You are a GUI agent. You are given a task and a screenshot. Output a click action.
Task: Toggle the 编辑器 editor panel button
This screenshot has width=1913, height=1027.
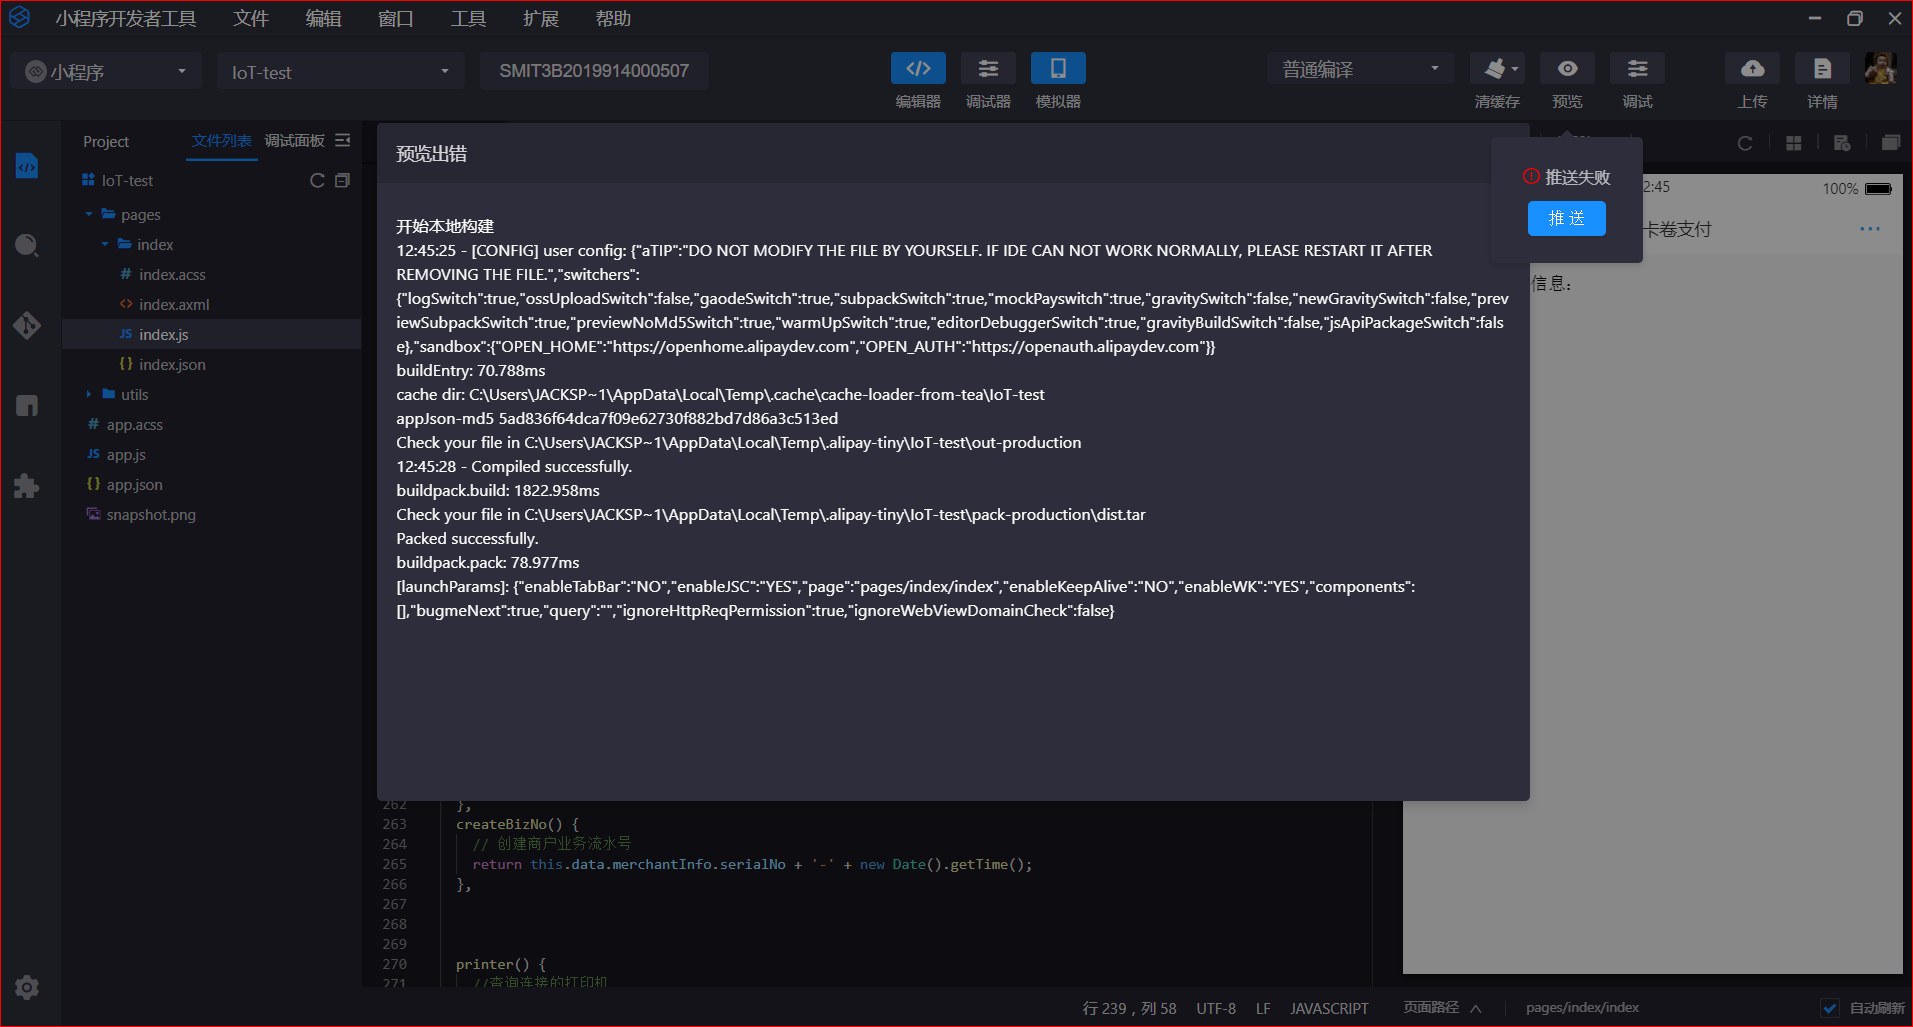pyautogui.click(x=918, y=68)
